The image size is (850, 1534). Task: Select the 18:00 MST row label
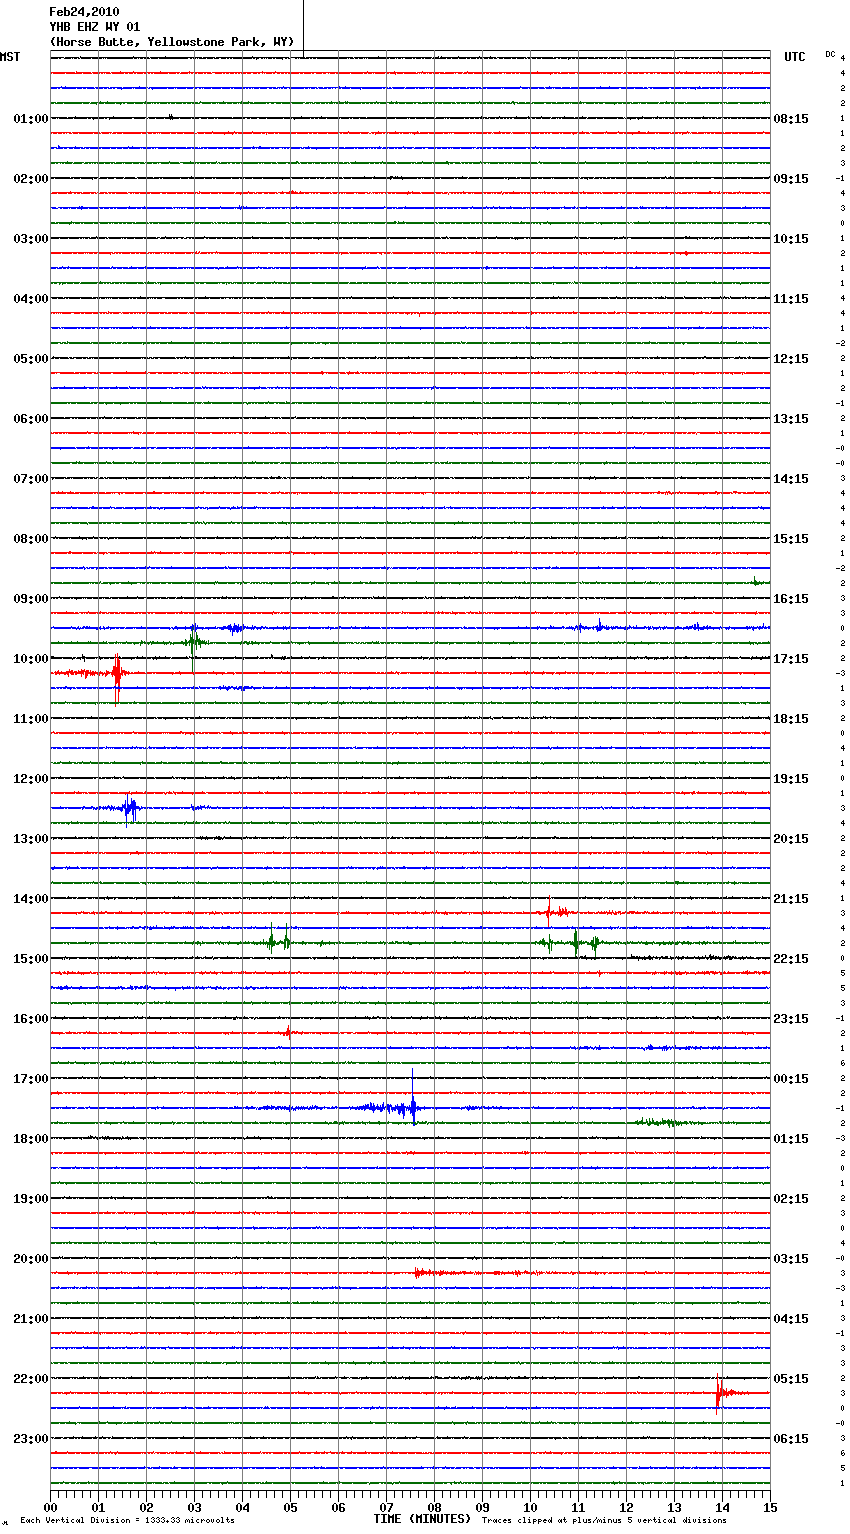[31, 1139]
